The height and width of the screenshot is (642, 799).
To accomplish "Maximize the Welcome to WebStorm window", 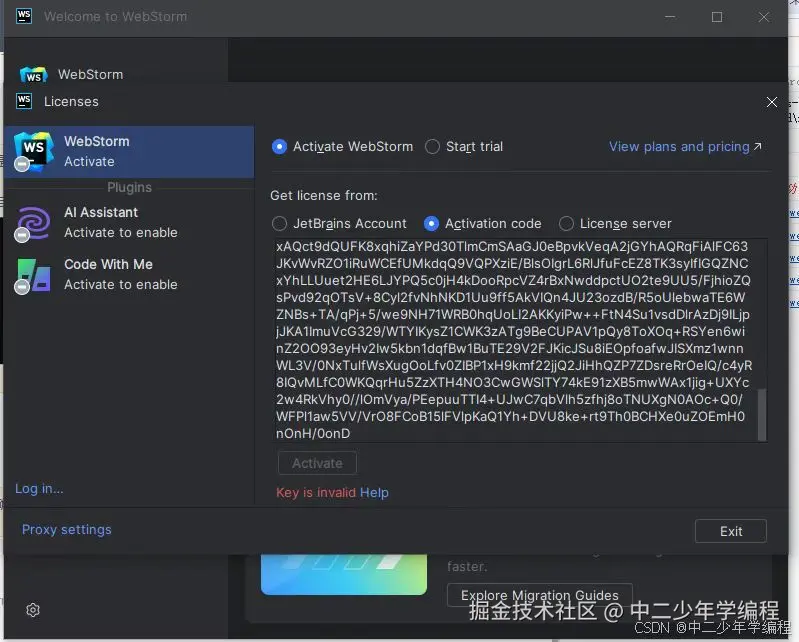I will click(x=717, y=17).
